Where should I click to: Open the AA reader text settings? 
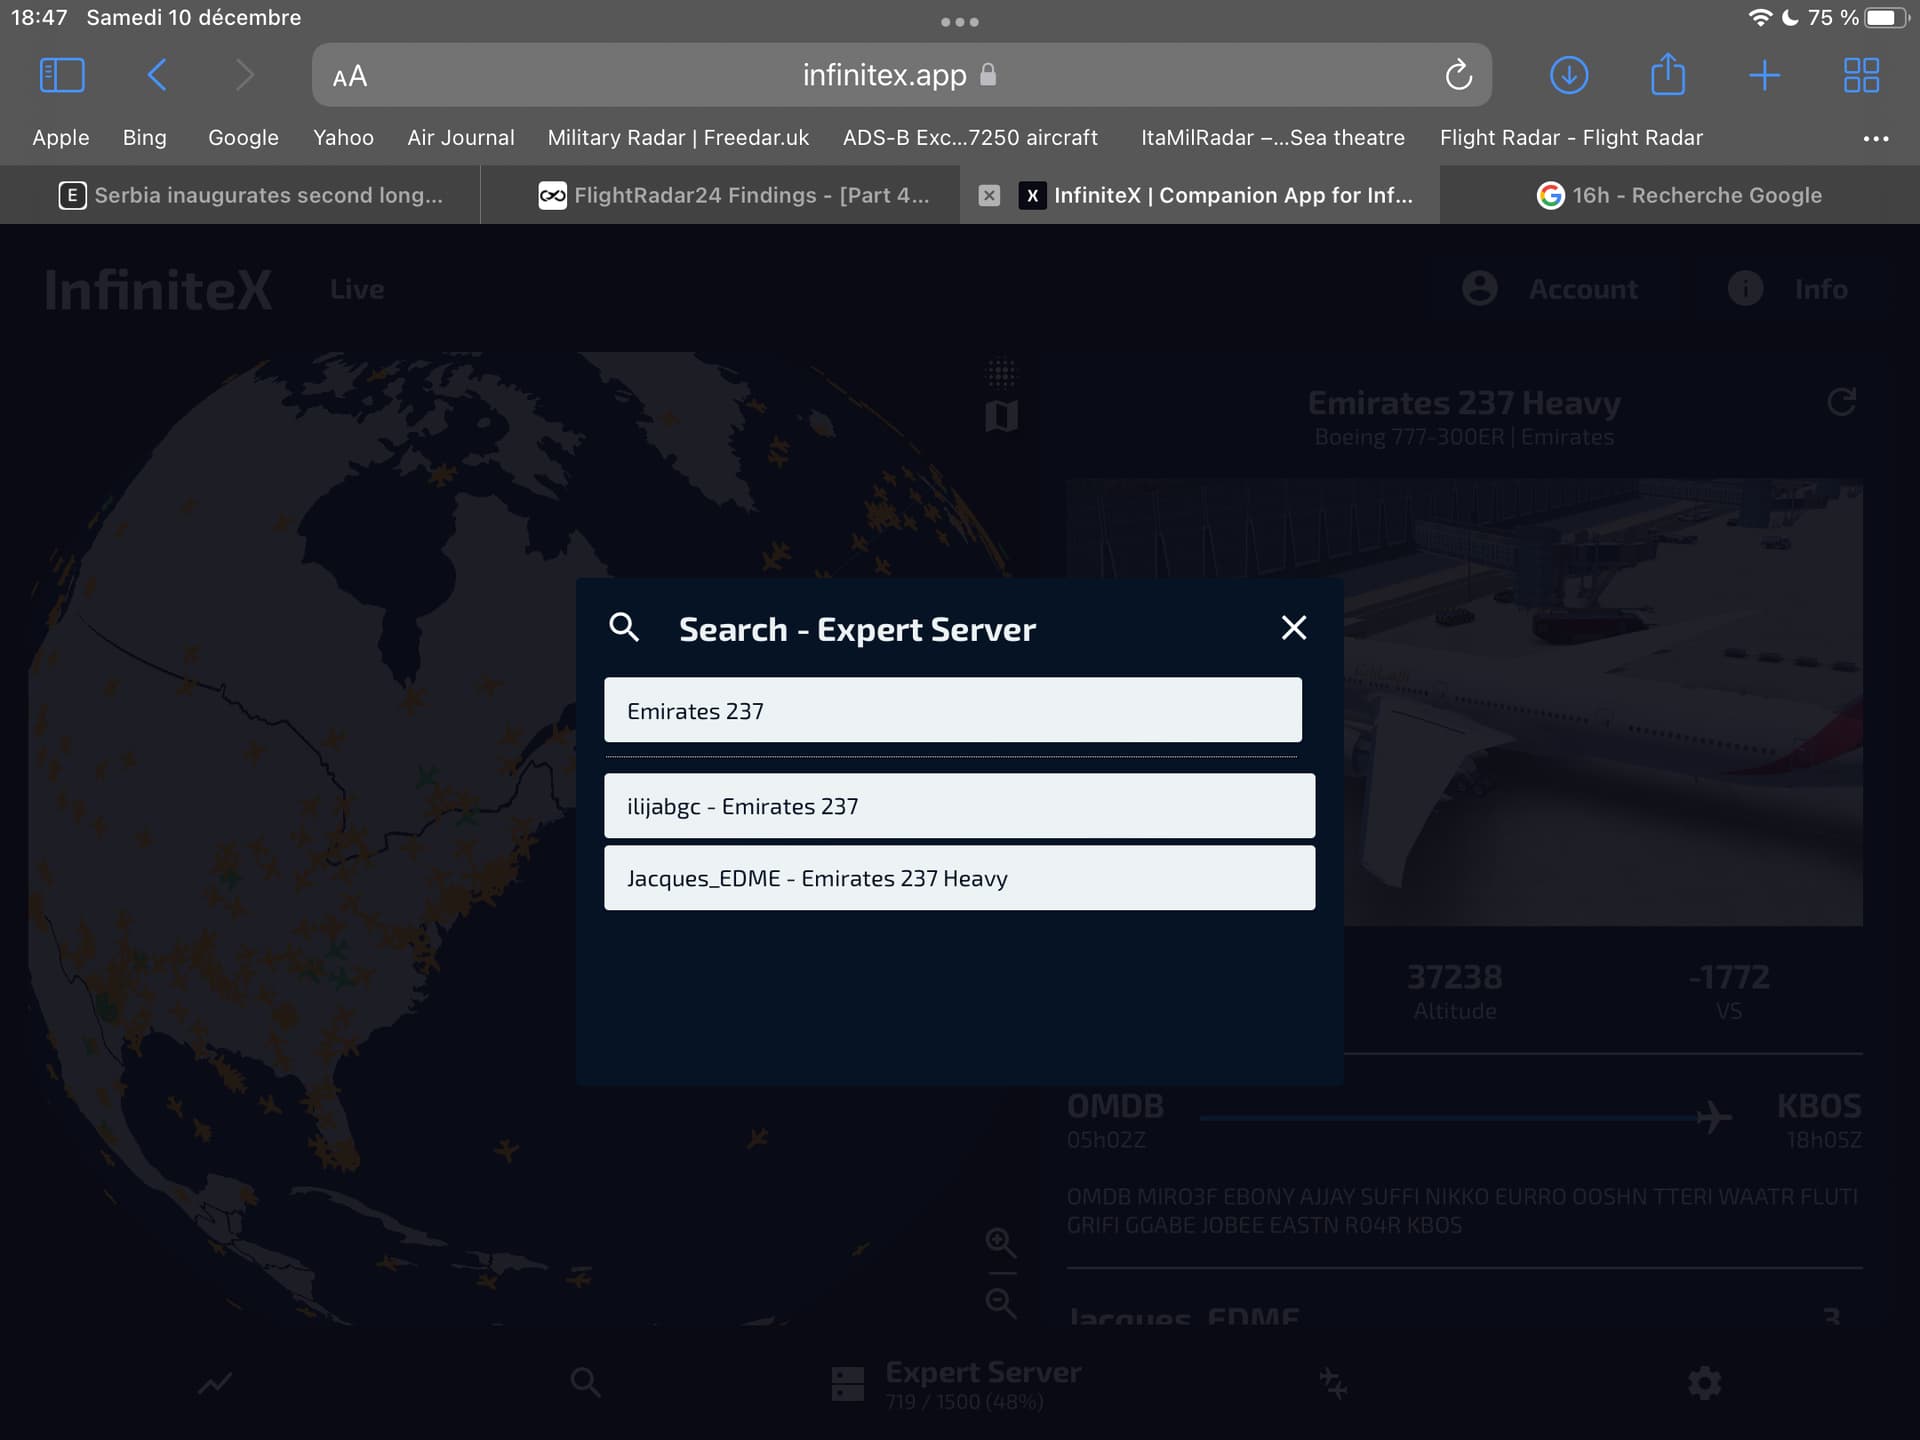click(x=350, y=76)
